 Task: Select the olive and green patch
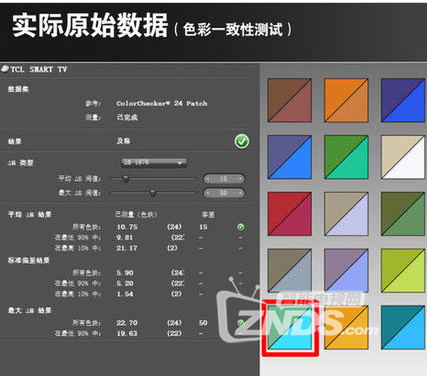click(x=403, y=214)
